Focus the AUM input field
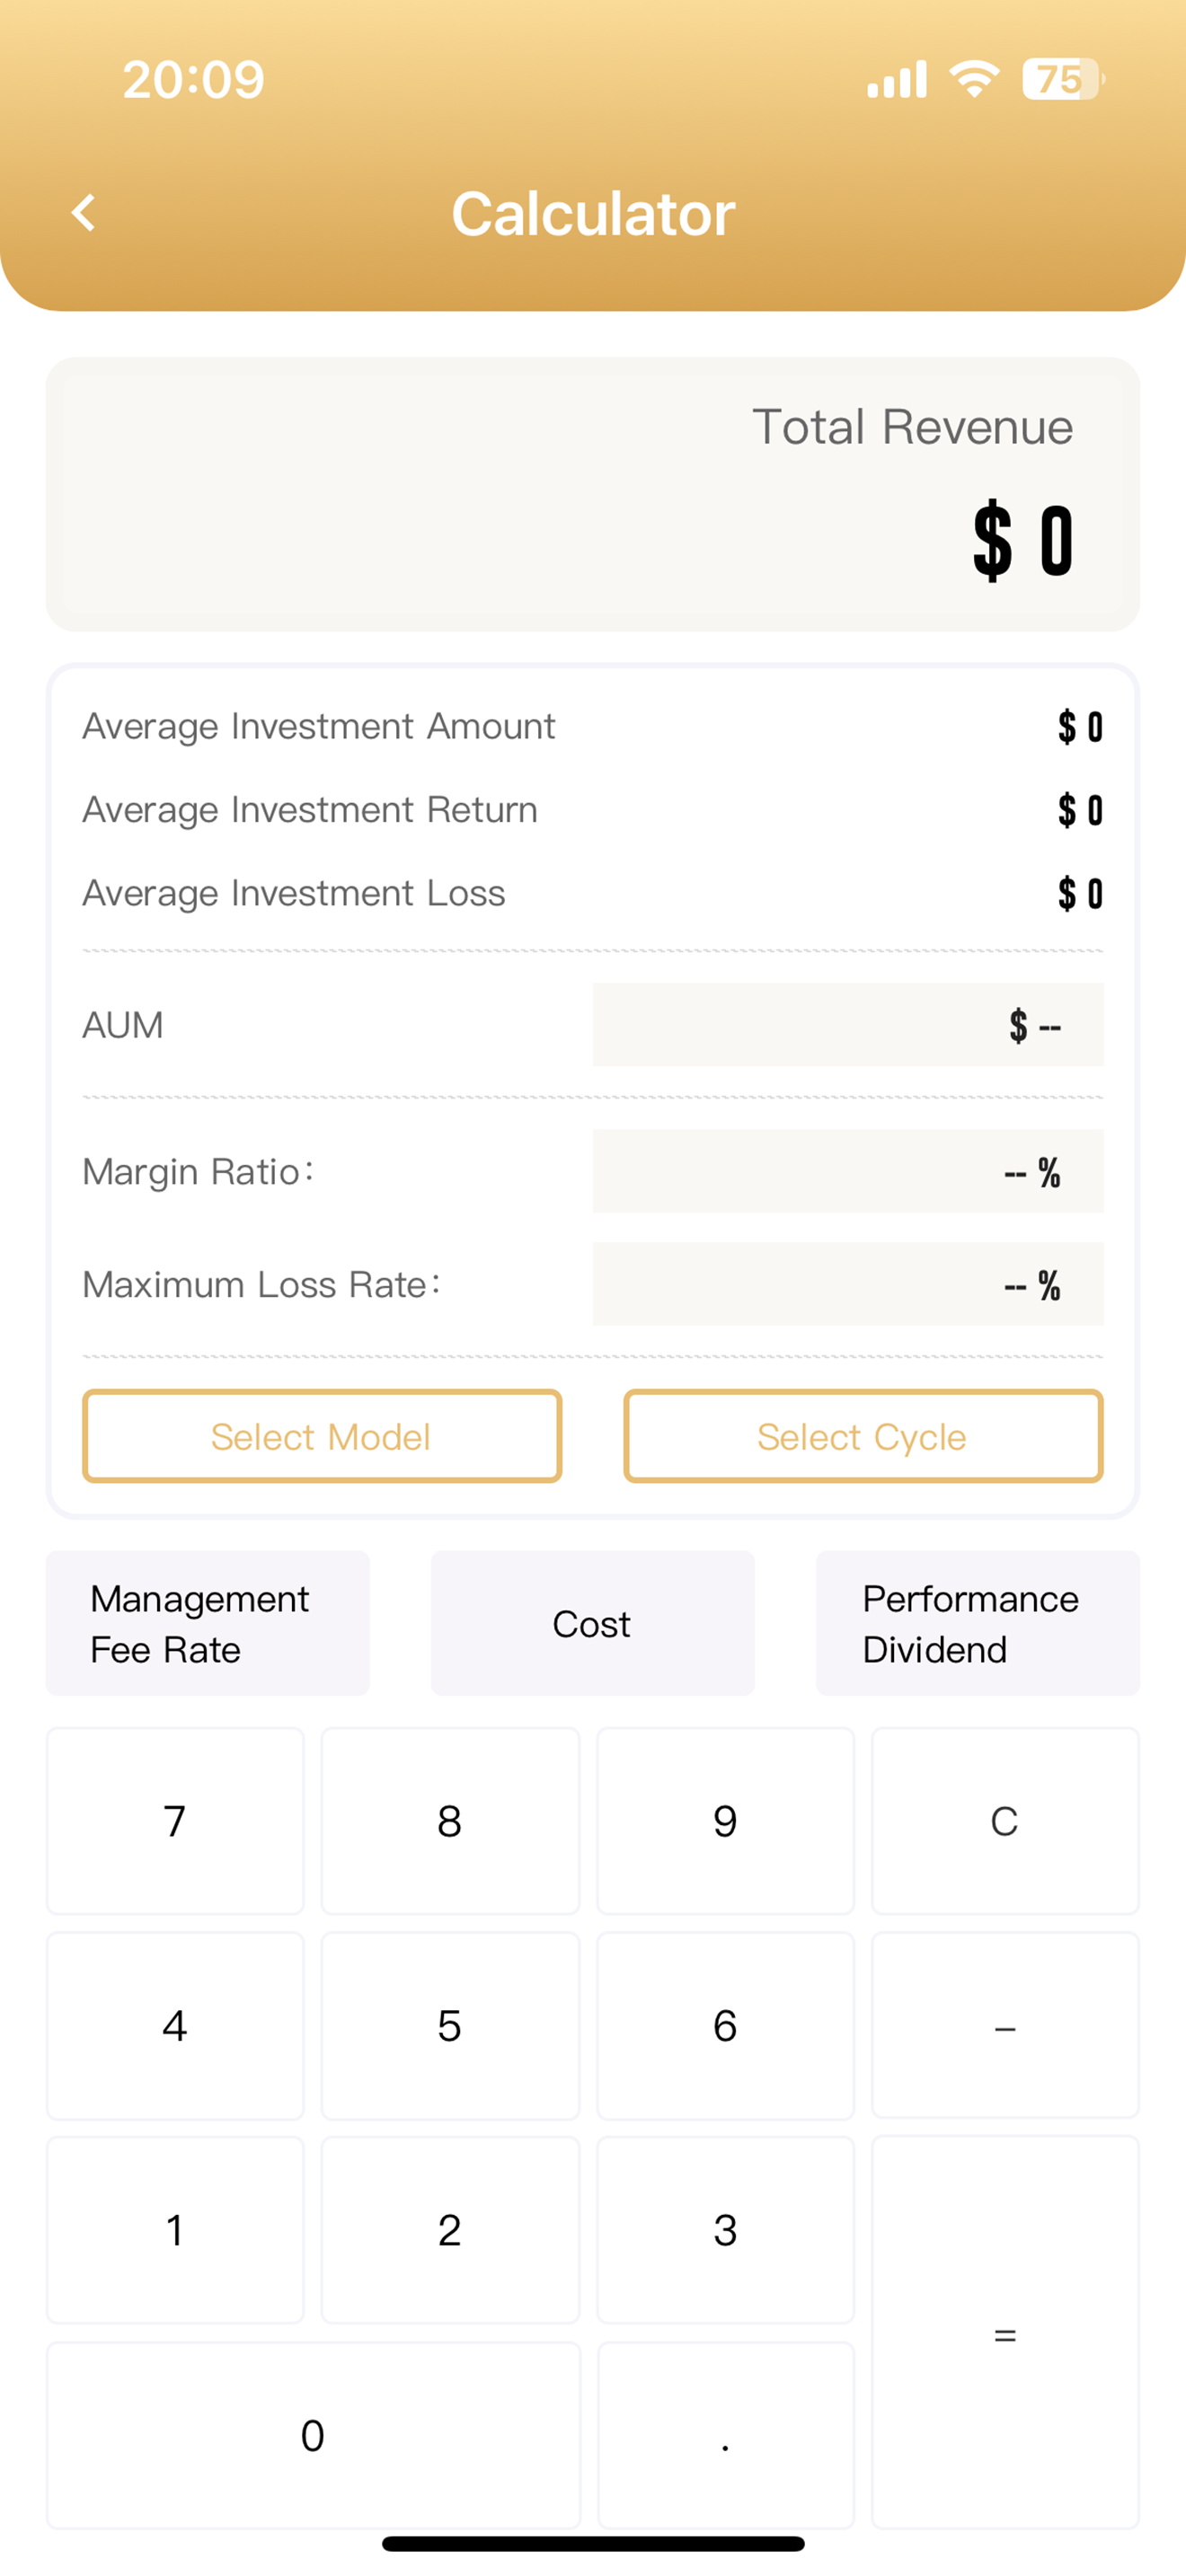 pyautogui.click(x=848, y=1025)
